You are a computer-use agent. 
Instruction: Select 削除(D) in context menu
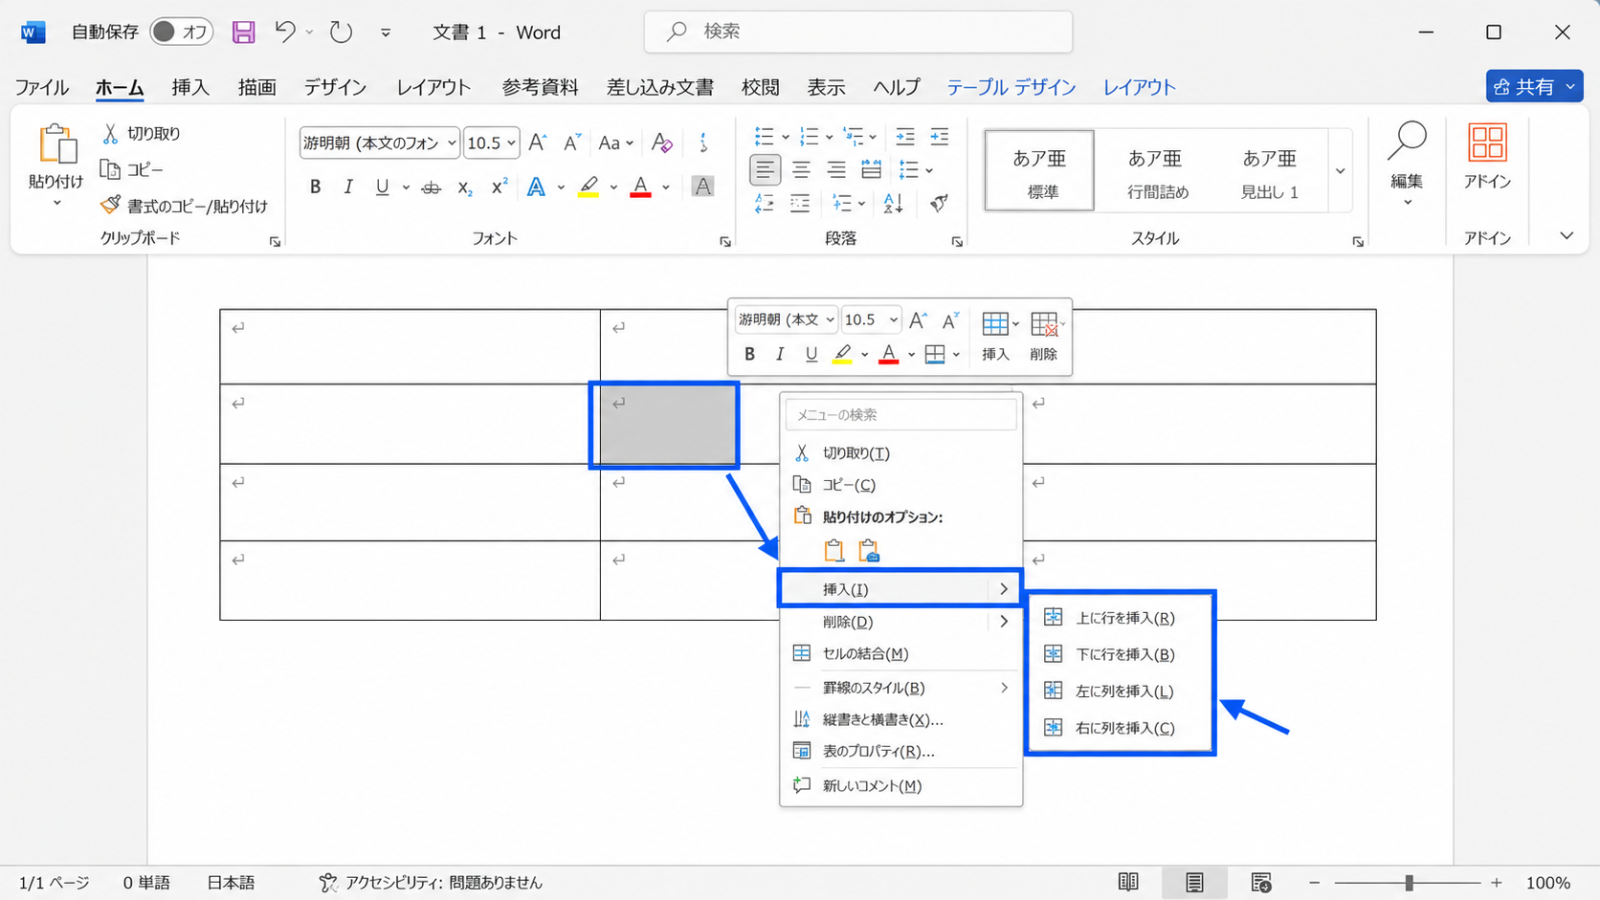pos(900,621)
